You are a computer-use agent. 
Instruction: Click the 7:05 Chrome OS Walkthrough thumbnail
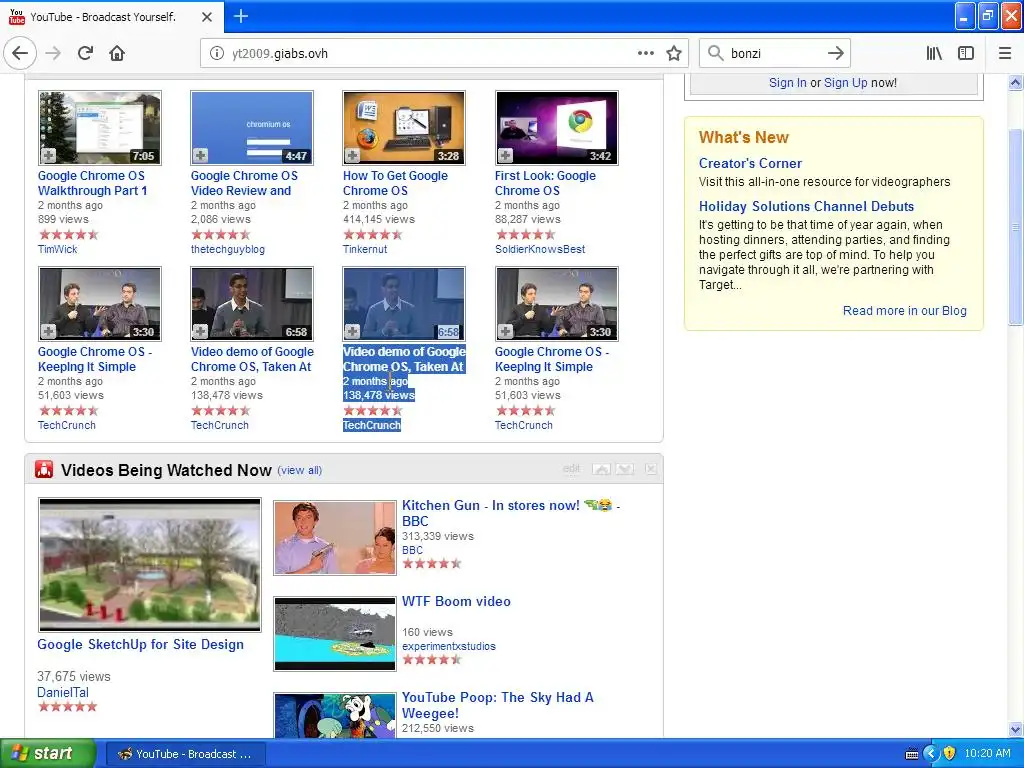tap(100, 127)
